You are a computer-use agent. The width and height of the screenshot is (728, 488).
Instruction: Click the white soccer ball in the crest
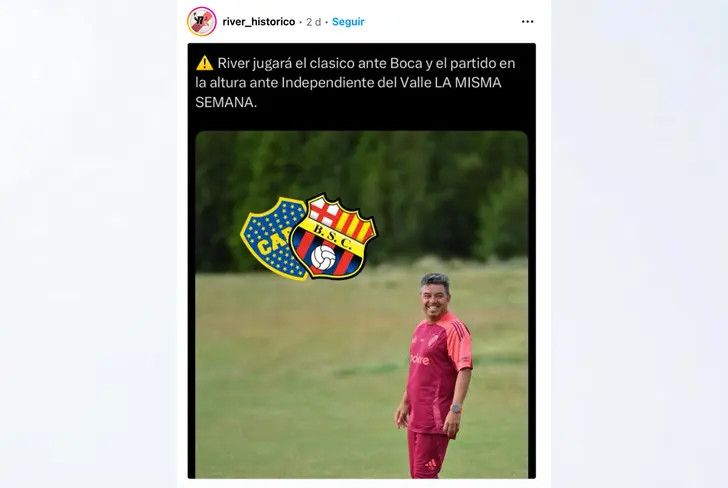[x=323, y=258]
